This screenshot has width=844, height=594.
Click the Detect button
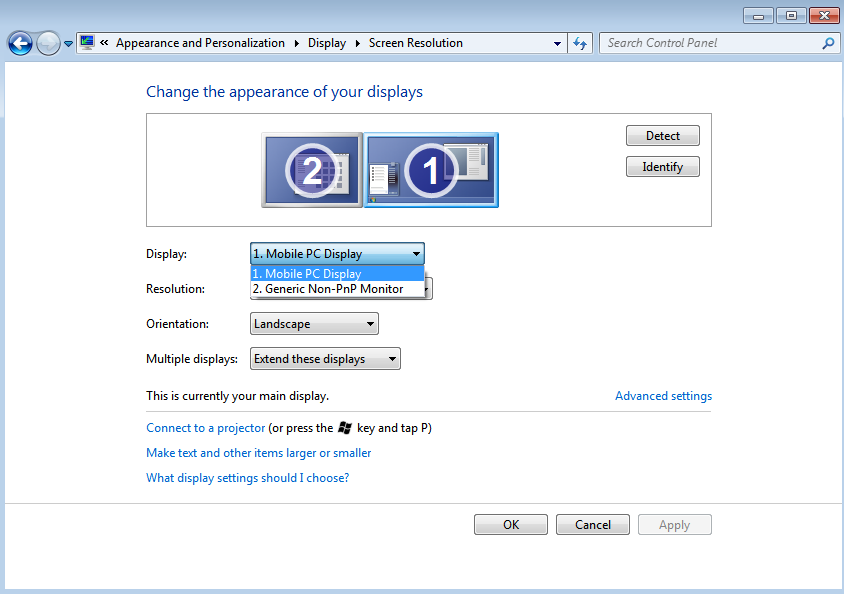coord(663,136)
